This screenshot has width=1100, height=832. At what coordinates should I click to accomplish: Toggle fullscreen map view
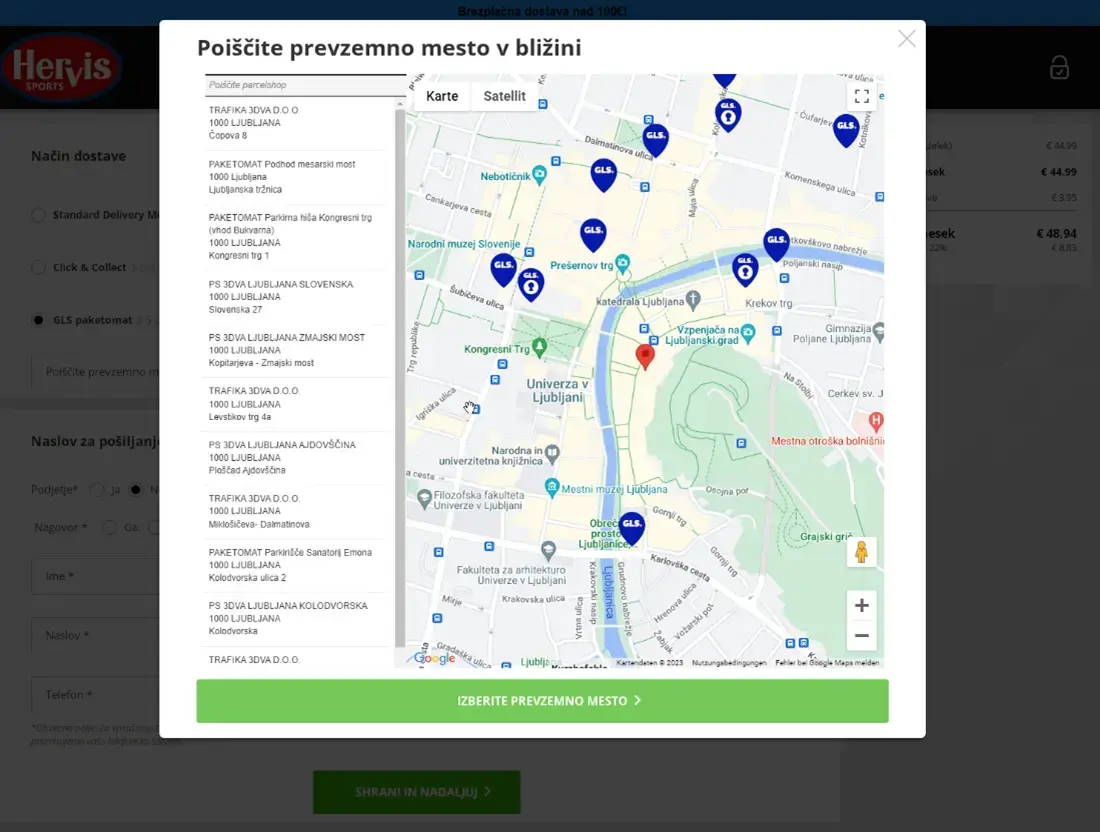coord(861,96)
